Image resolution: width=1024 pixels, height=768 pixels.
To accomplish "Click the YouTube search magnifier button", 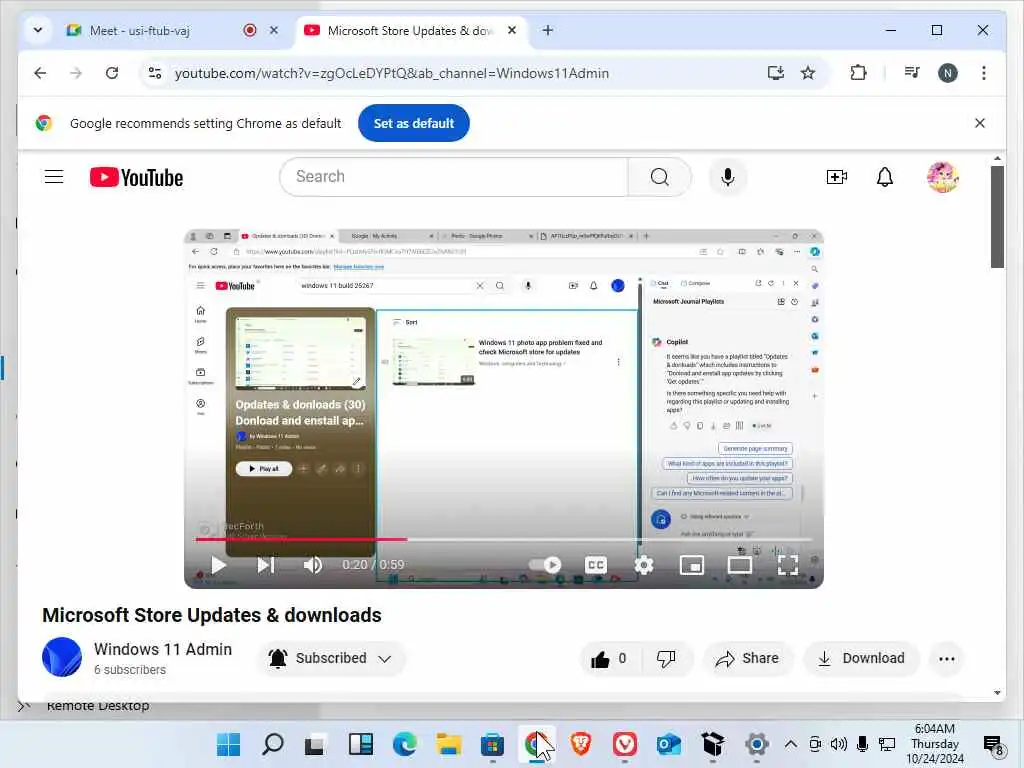I will (x=660, y=177).
